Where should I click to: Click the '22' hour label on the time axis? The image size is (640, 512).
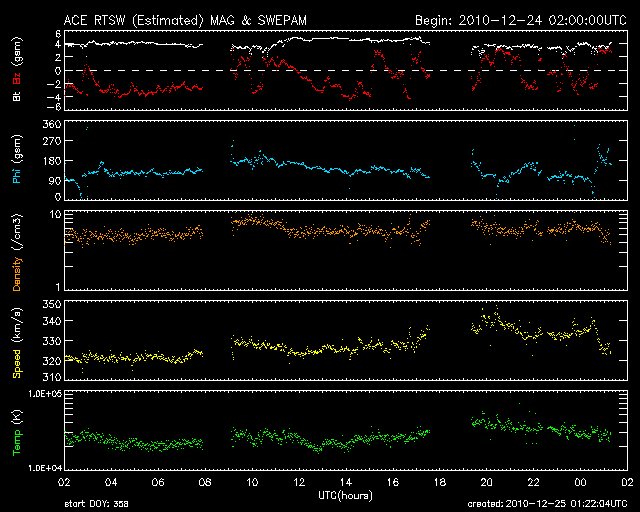[x=533, y=482]
